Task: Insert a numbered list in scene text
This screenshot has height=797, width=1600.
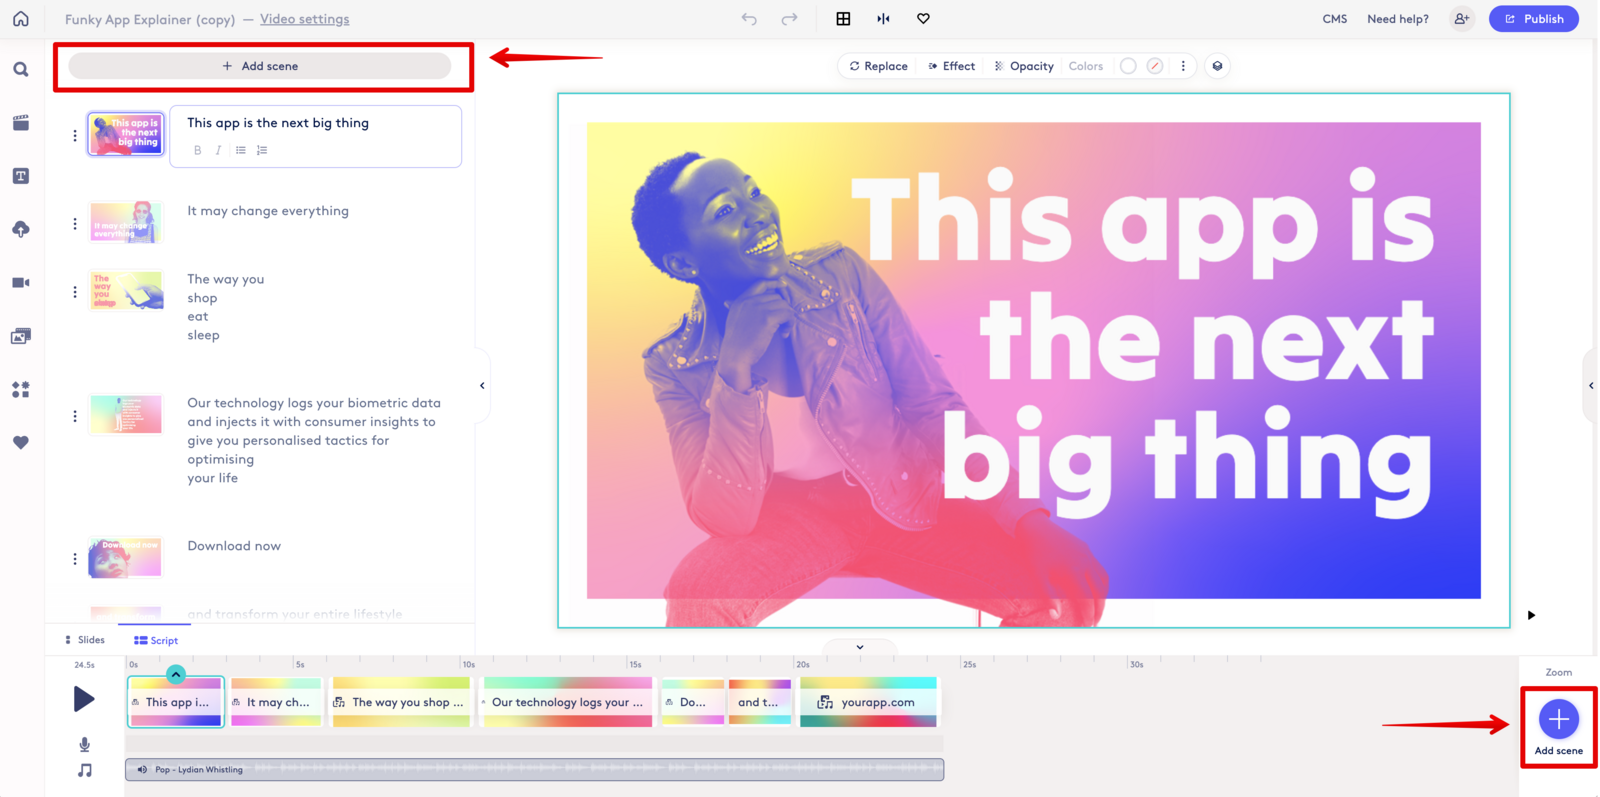Action: tap(262, 150)
